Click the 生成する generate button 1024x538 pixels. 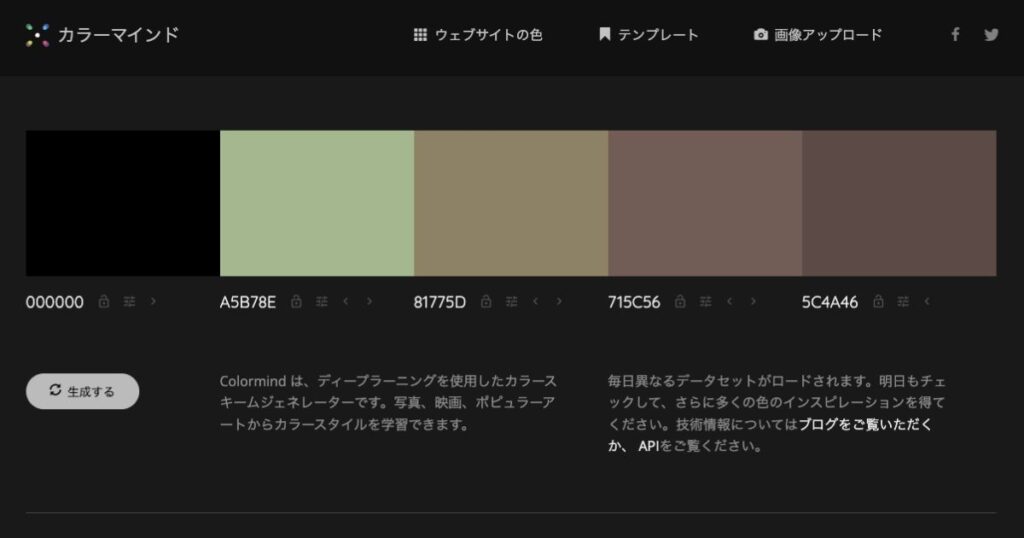[x=82, y=391]
